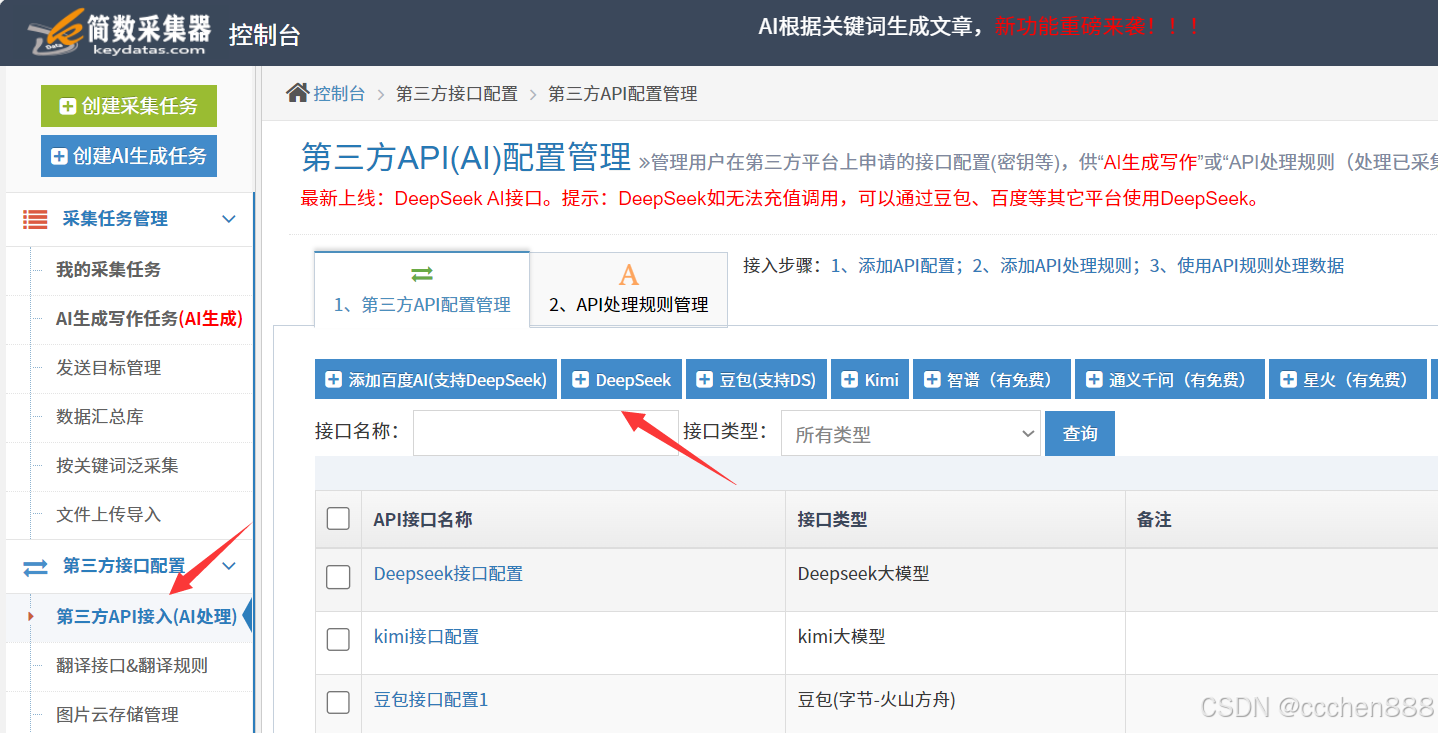Screen dimensions: 1438x733
Task: Click the 豆包(支持DS) add button
Action: [x=756, y=380]
